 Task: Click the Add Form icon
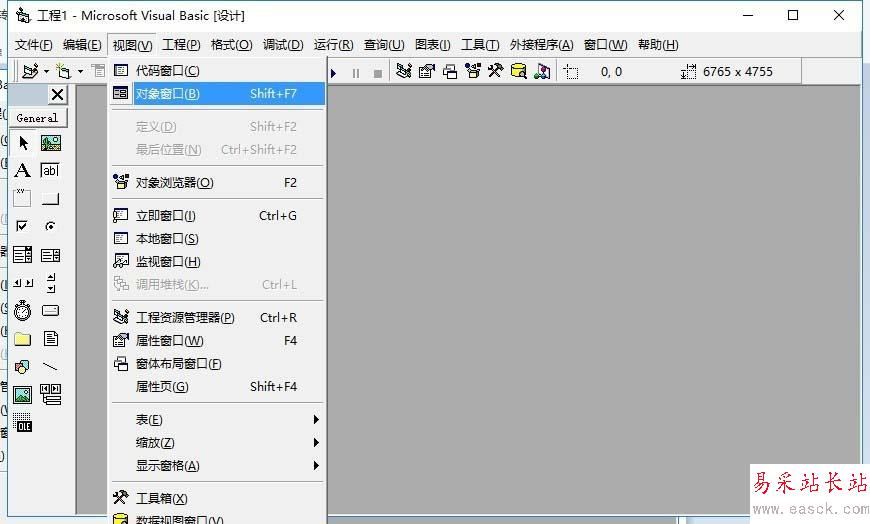(x=64, y=71)
